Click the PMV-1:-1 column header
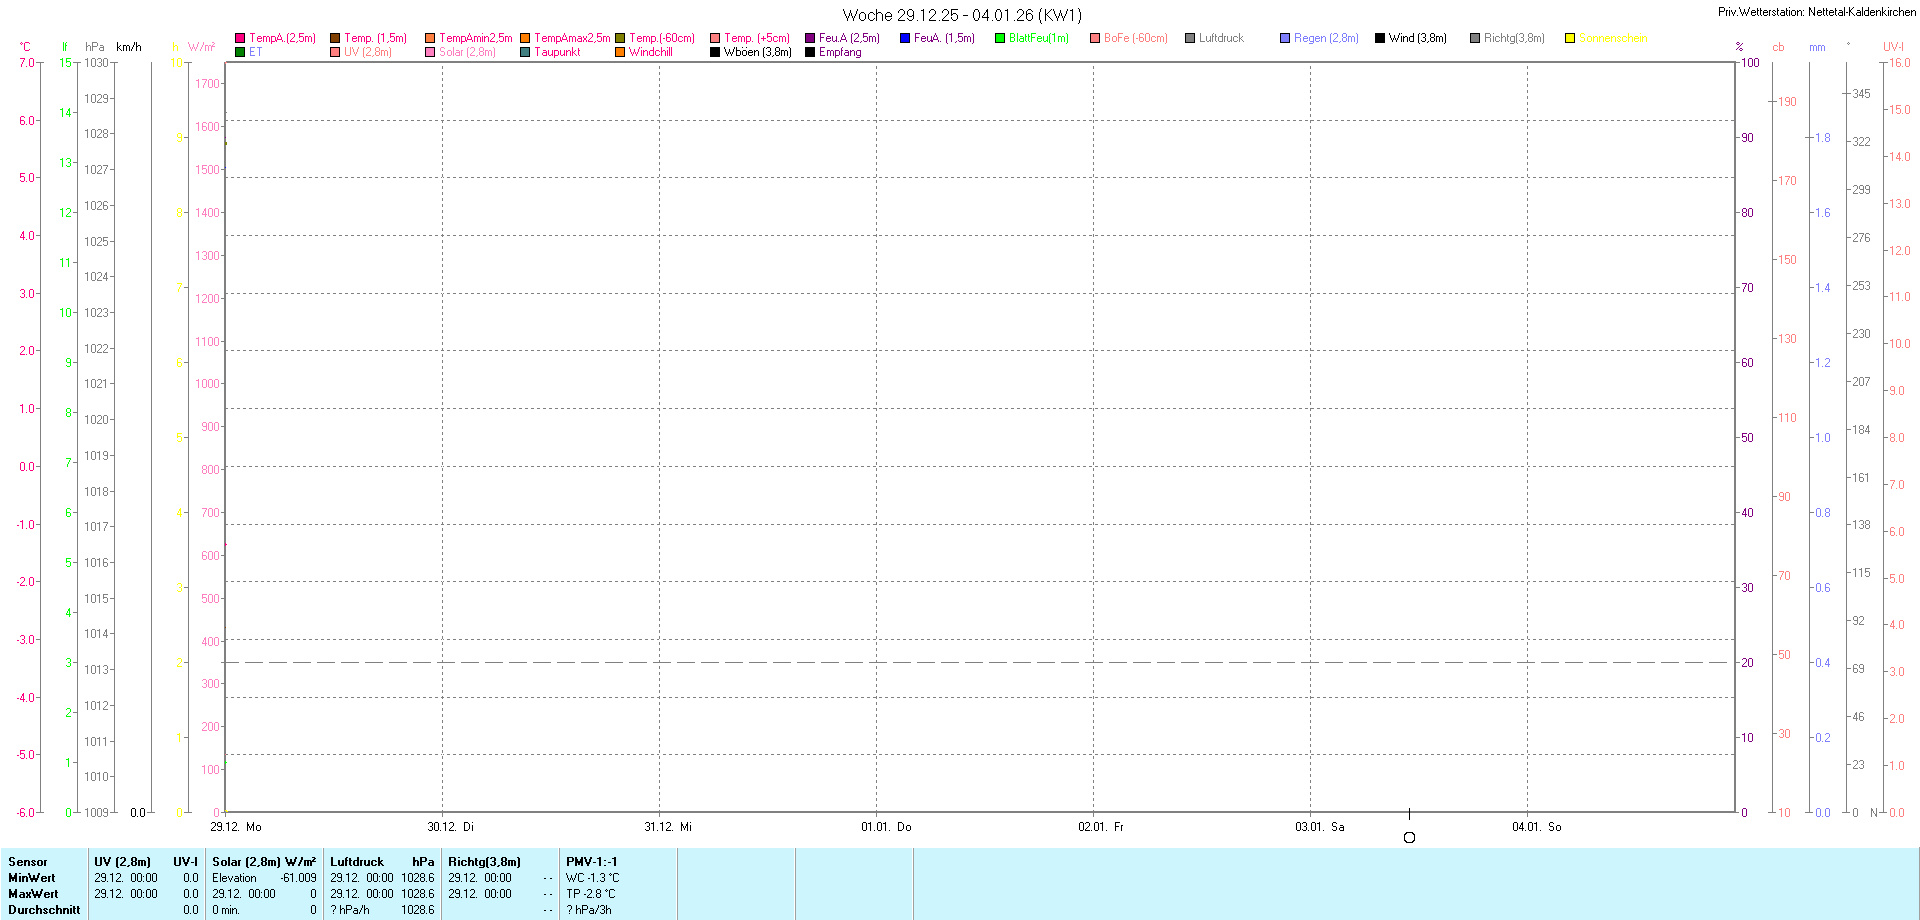 (x=592, y=862)
